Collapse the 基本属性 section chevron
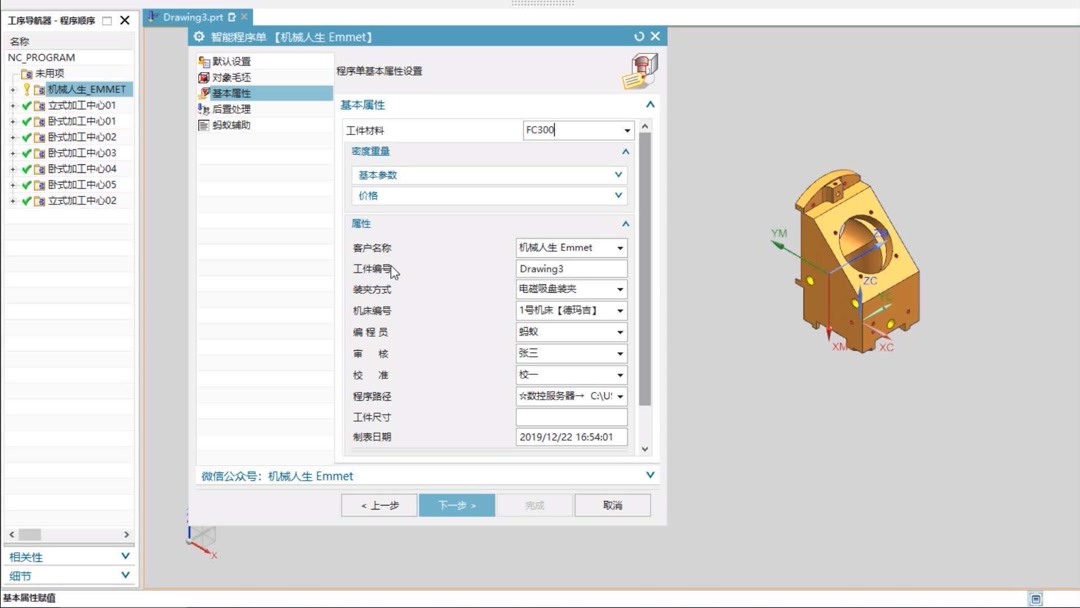Screen dimensions: 1080x608 (x=649, y=104)
